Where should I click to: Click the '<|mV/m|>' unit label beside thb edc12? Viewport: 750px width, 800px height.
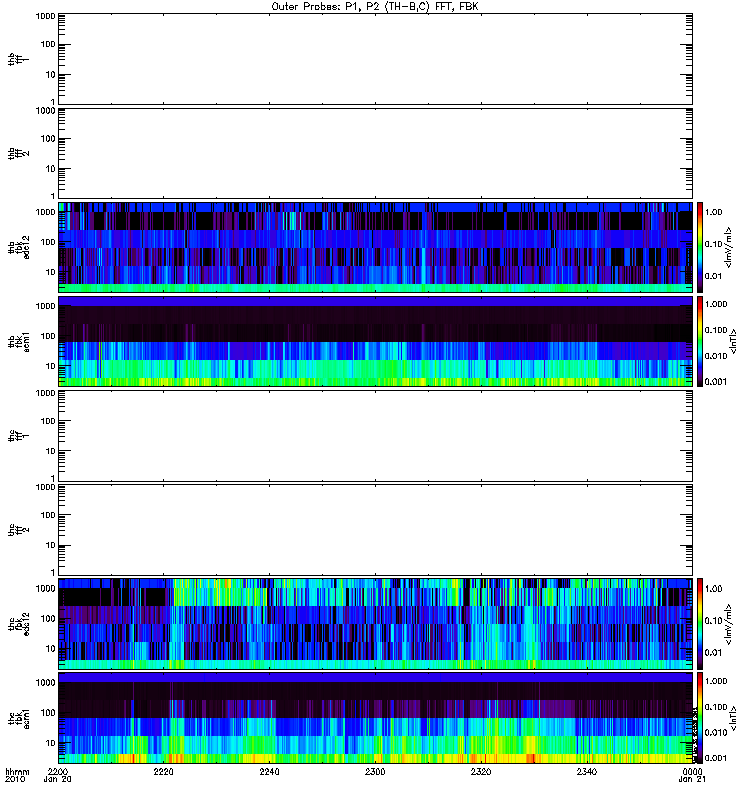[729, 247]
